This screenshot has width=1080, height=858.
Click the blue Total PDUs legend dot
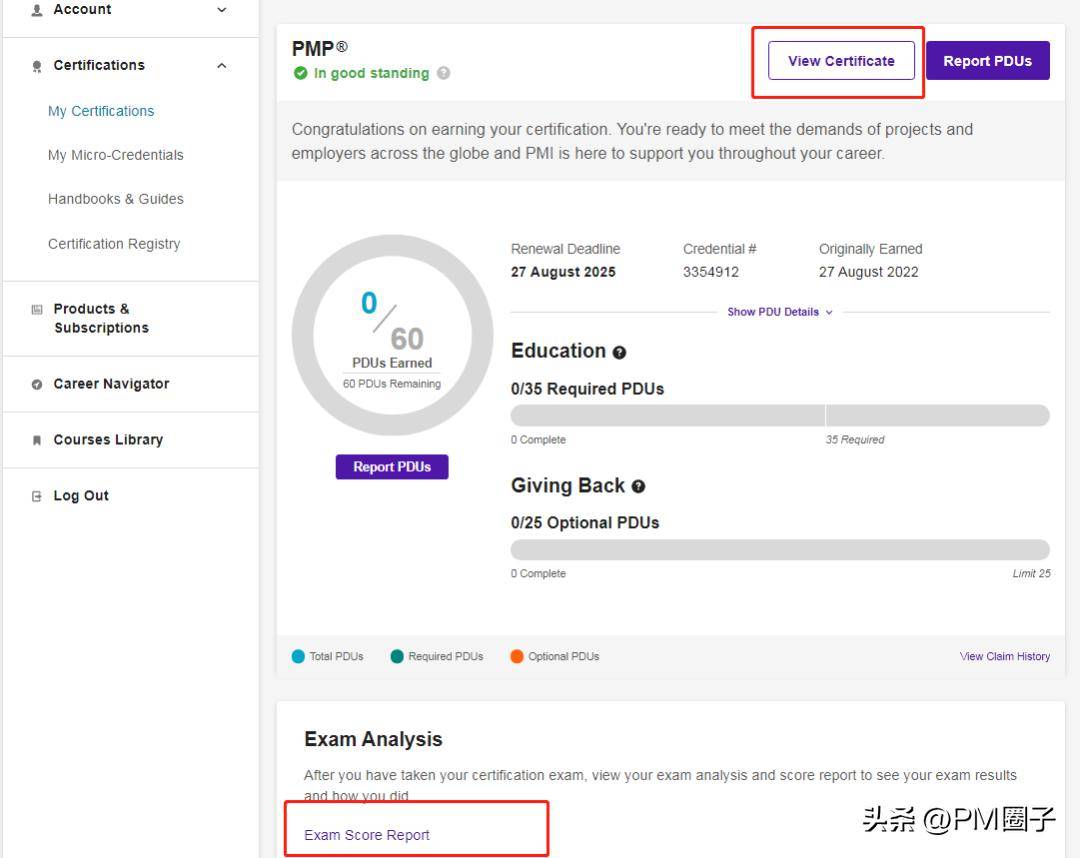(298, 656)
